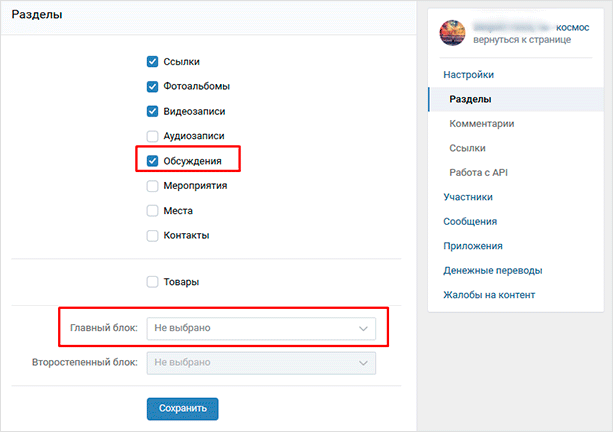Check the Места checkbox
The width and height of the screenshot is (613, 432).
(x=153, y=211)
